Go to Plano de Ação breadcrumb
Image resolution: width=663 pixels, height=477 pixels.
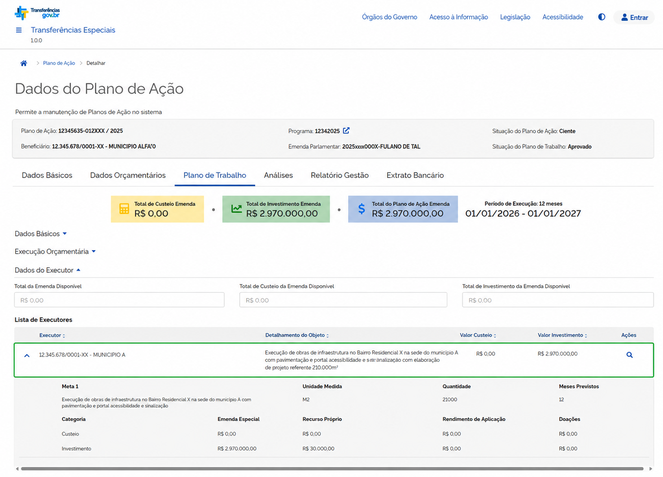pyautogui.click(x=59, y=63)
